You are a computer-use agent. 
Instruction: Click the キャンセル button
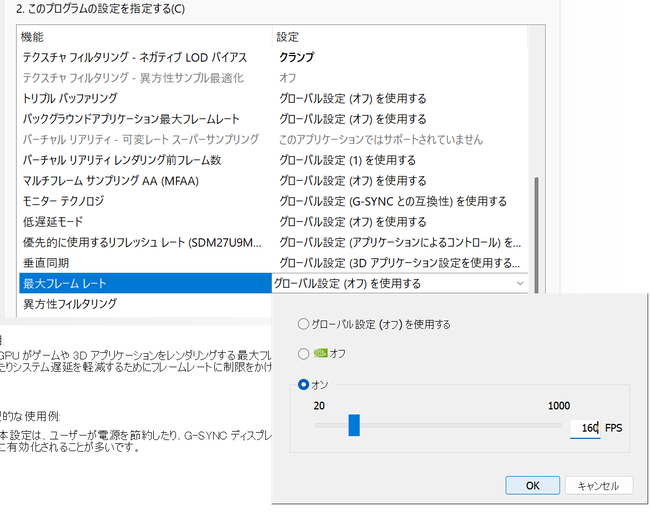[599, 486]
